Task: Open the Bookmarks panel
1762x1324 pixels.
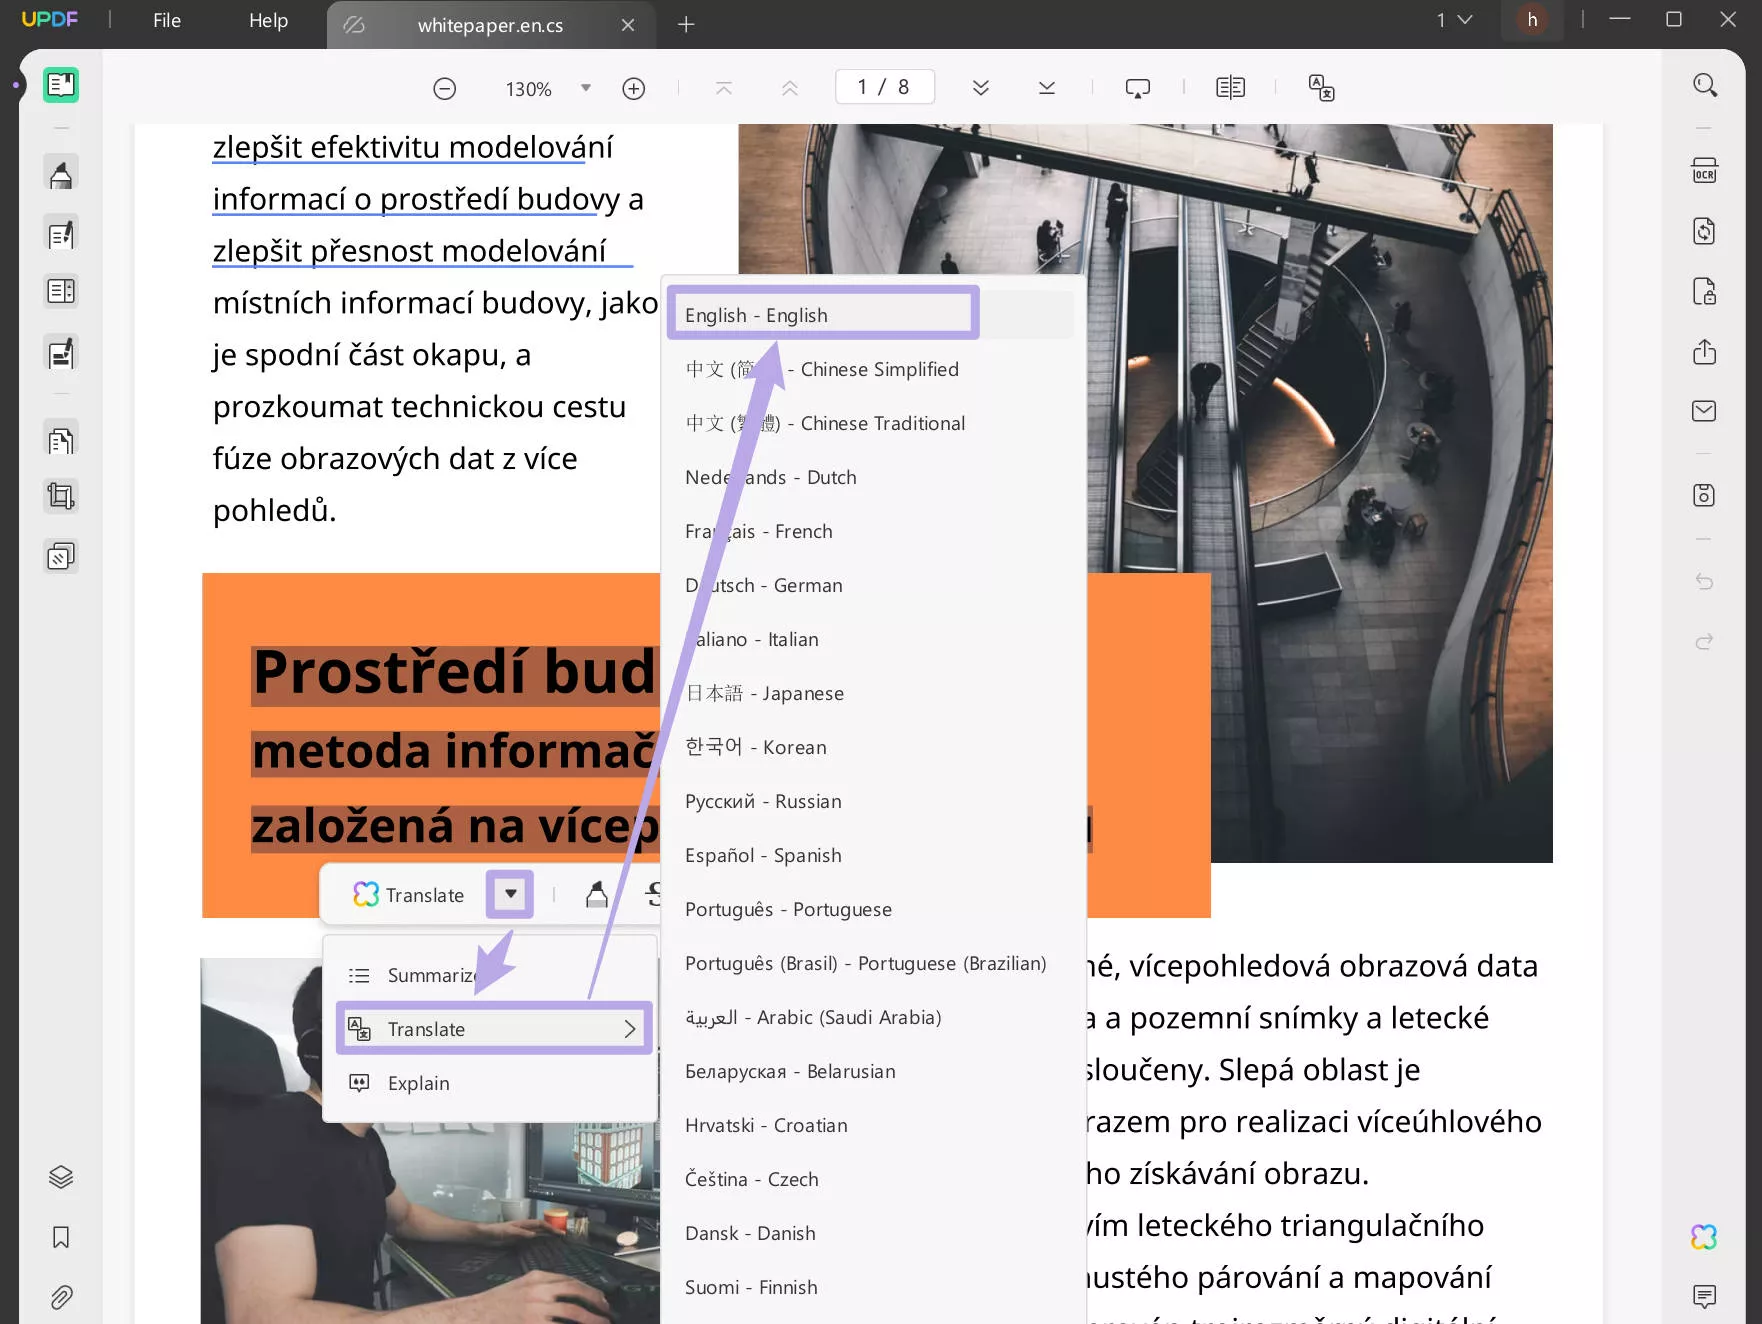Action: [61, 1237]
